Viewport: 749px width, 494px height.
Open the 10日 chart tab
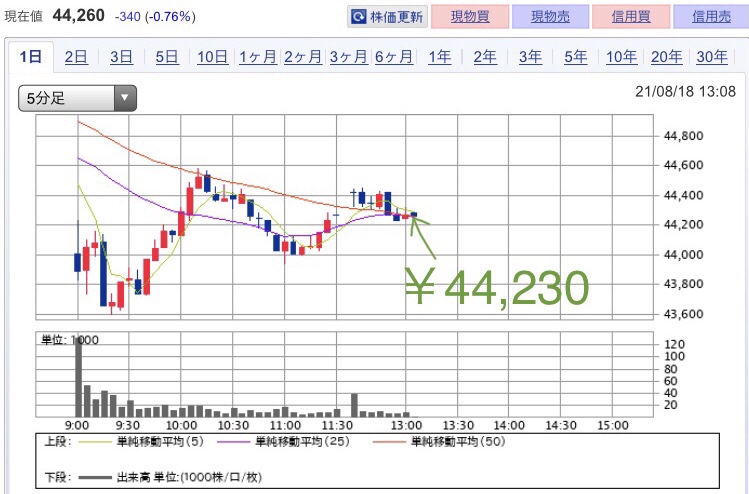click(x=212, y=57)
